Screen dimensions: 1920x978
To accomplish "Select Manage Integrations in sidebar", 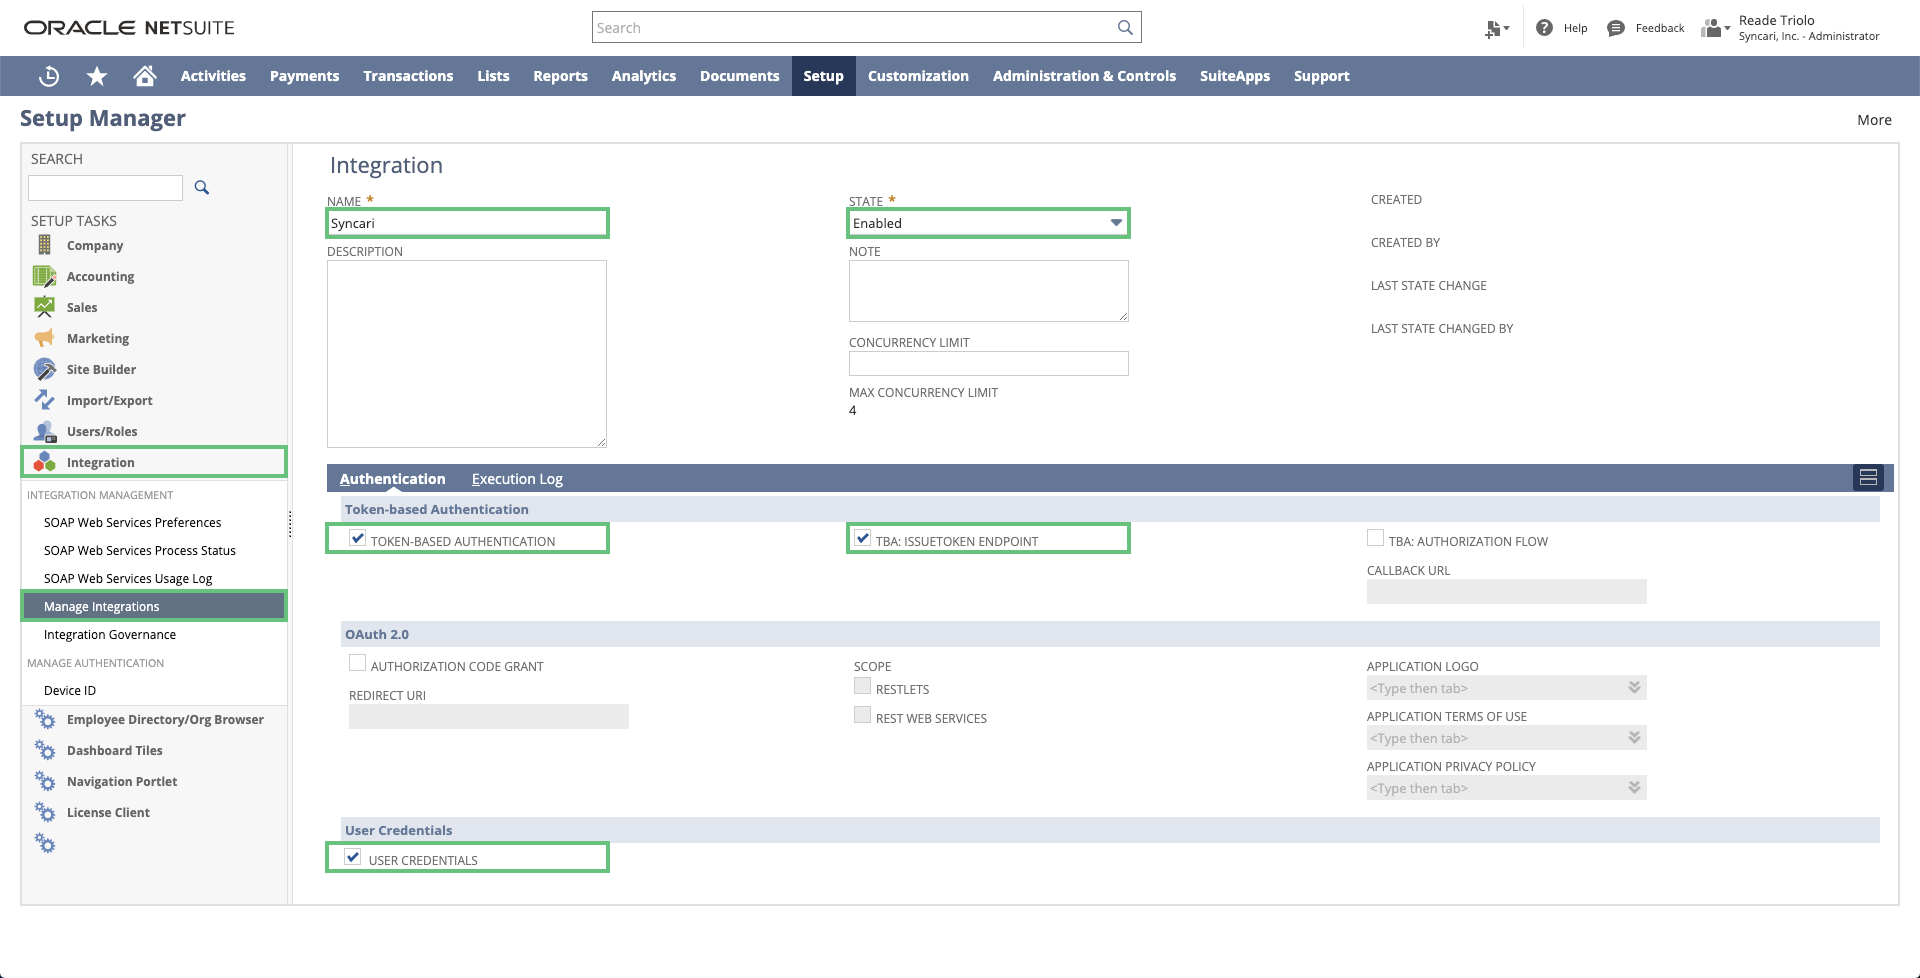I will coord(154,606).
